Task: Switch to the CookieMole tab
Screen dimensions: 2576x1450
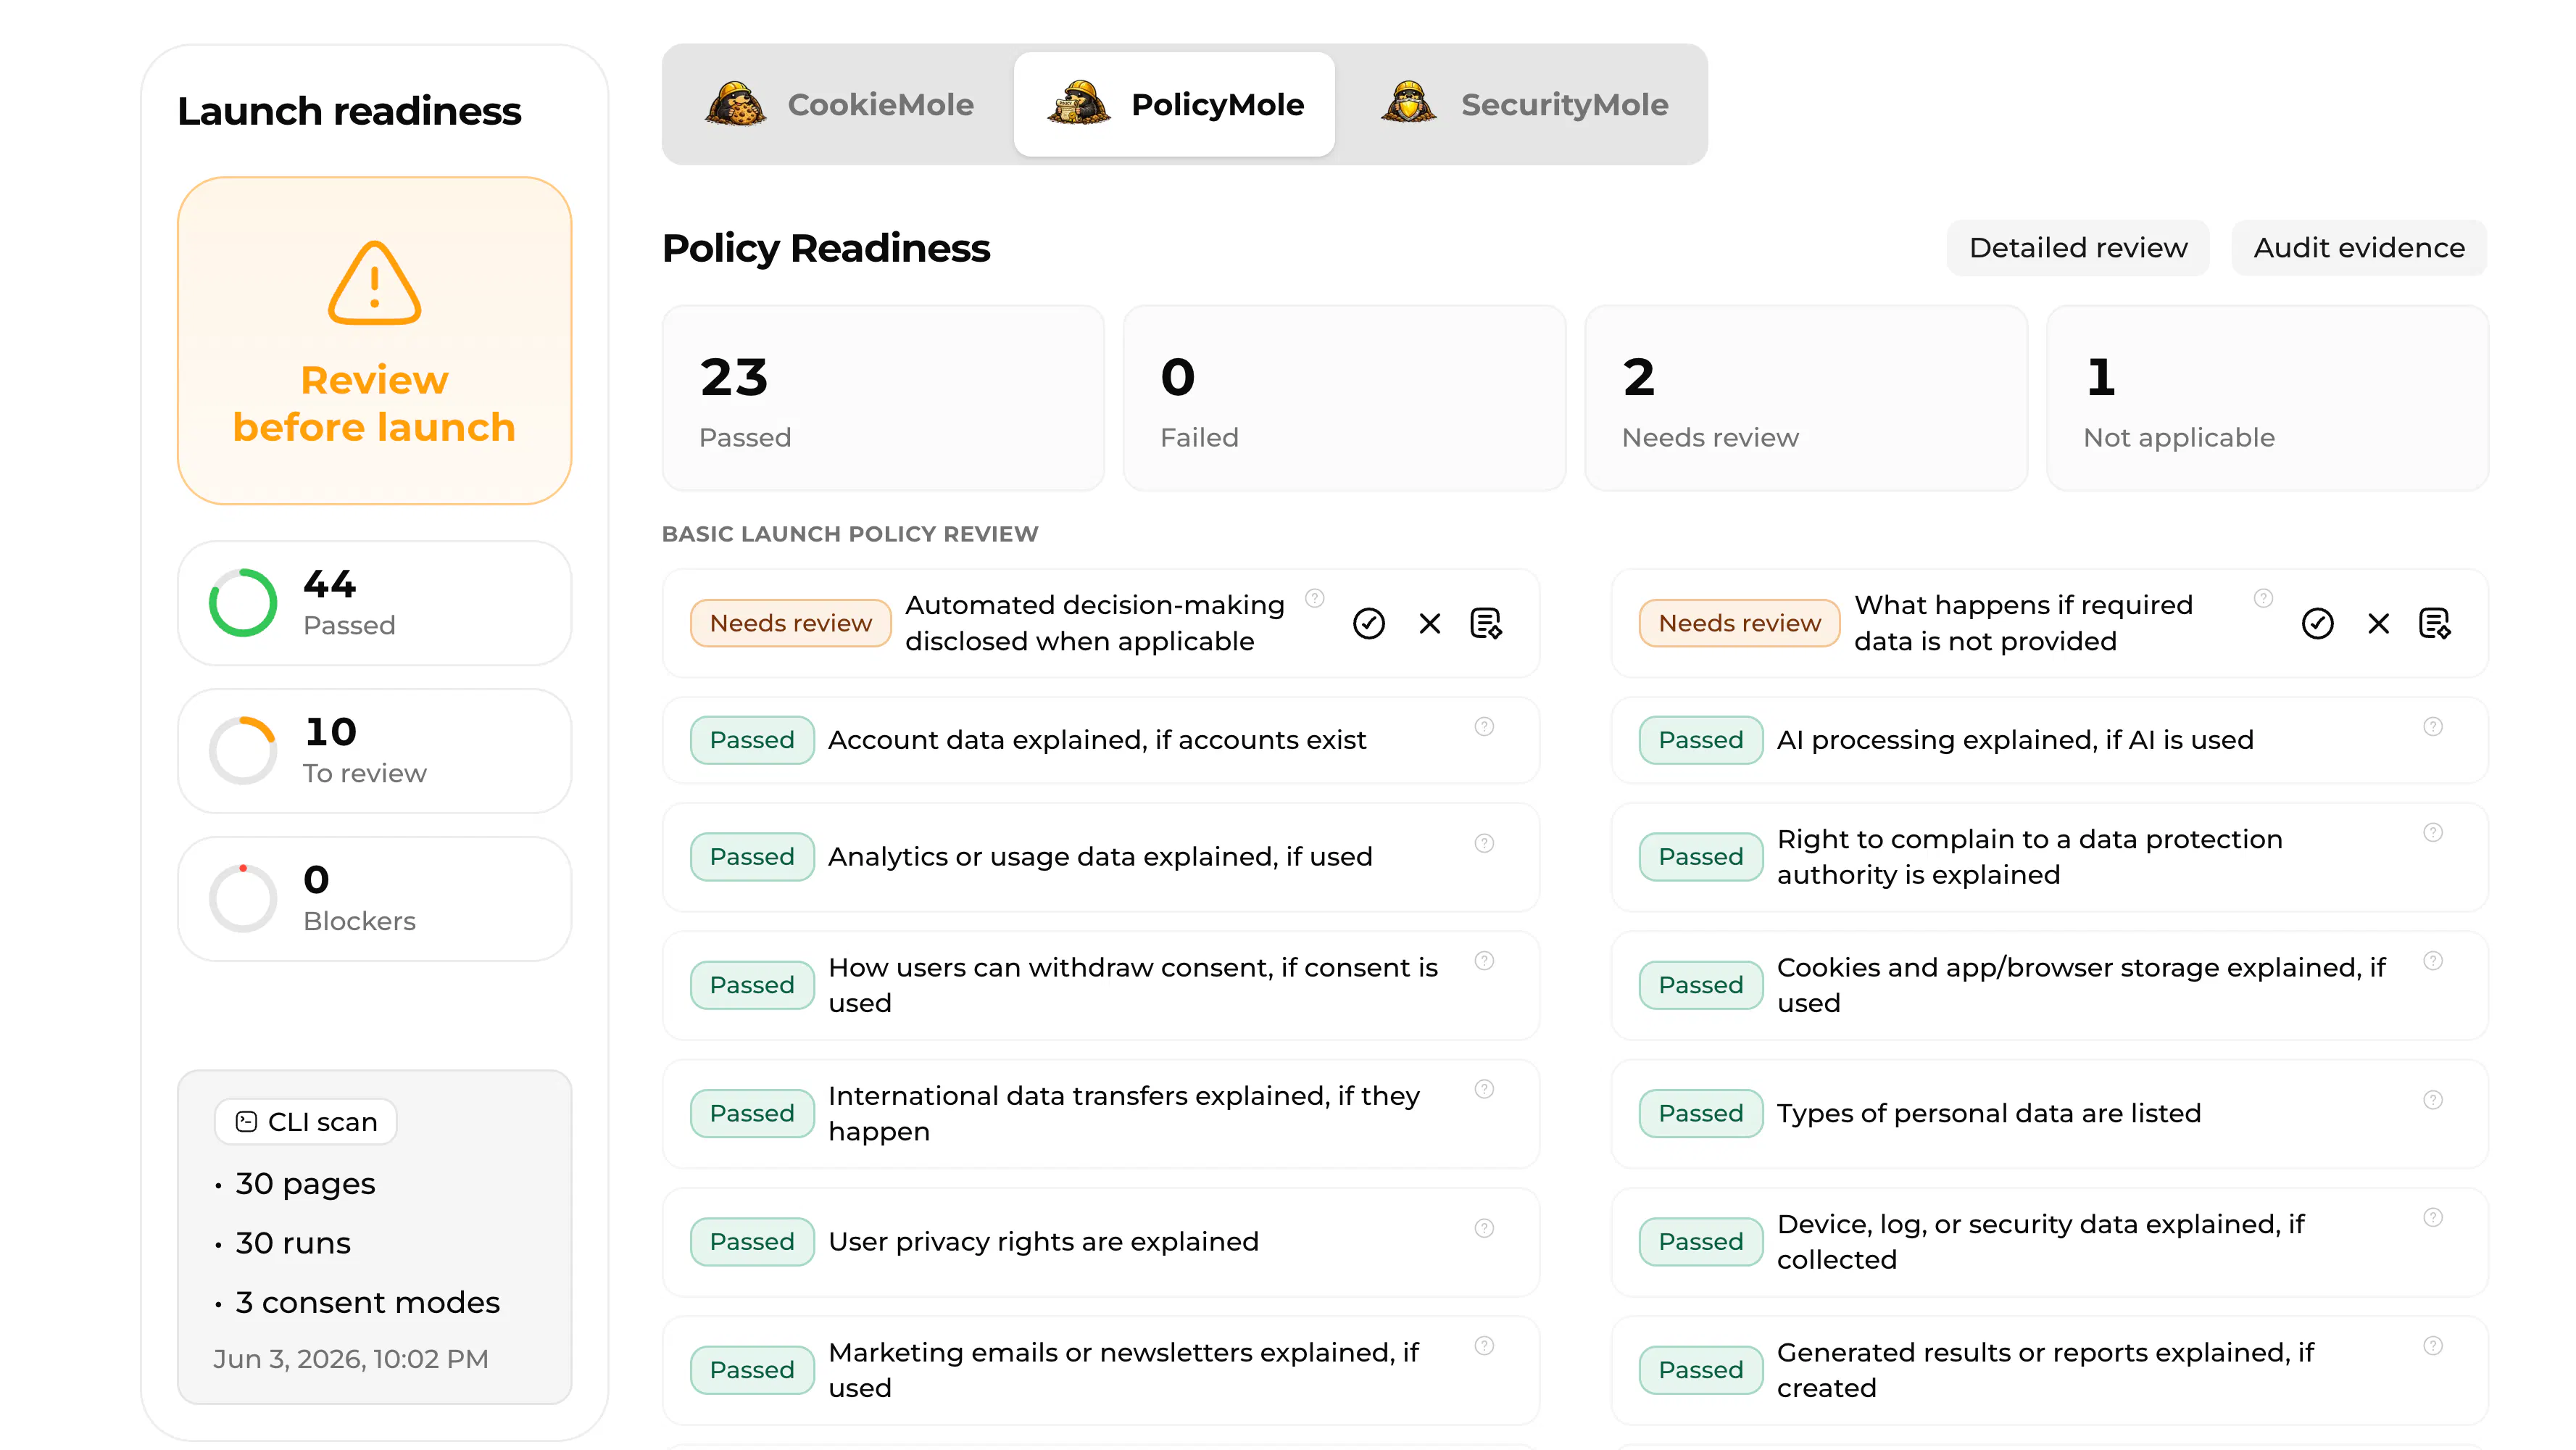Action: pos(838,104)
